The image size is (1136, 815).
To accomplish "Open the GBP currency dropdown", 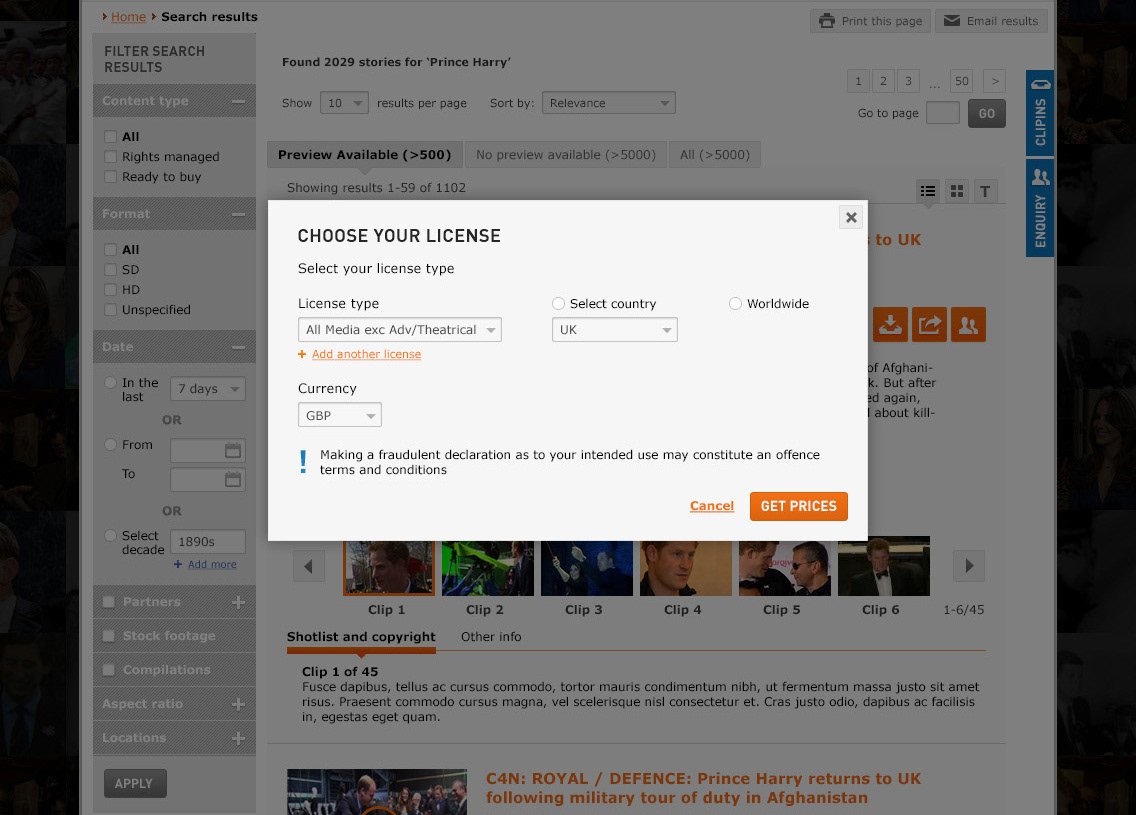I will (339, 414).
